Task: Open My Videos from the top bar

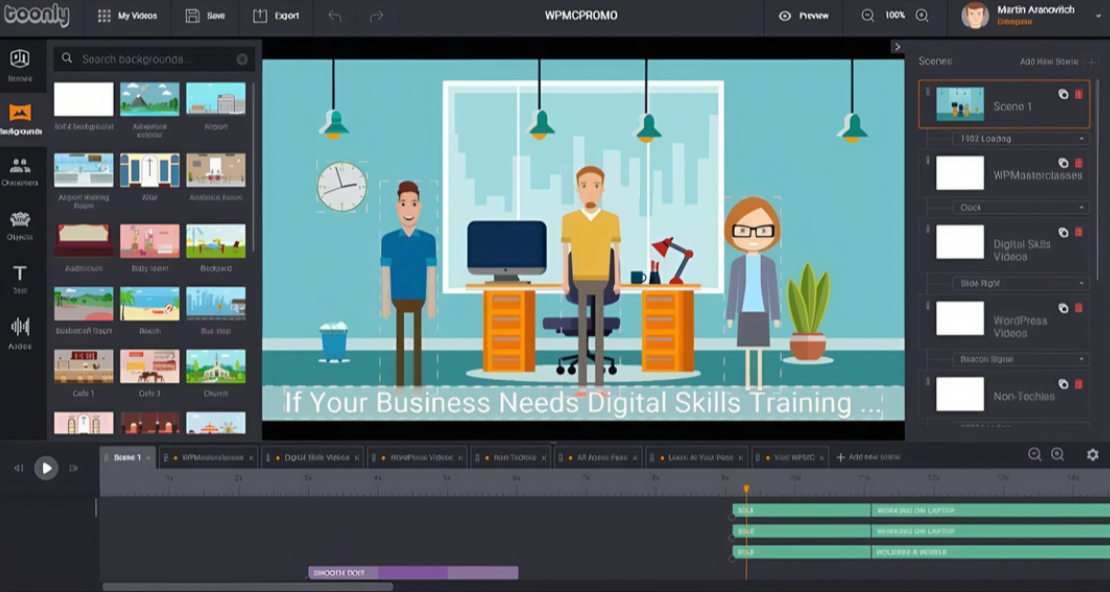Action: coord(127,16)
